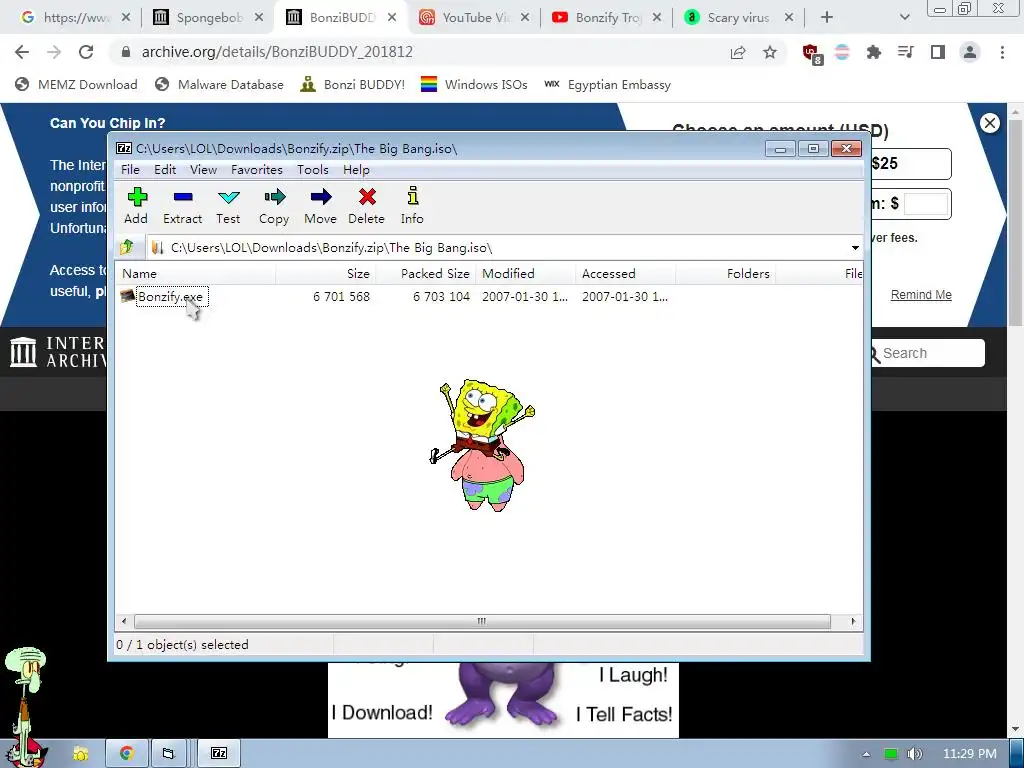Open the uBlock Origin extension icon
Screen dimensions: 1024x768
811,53
